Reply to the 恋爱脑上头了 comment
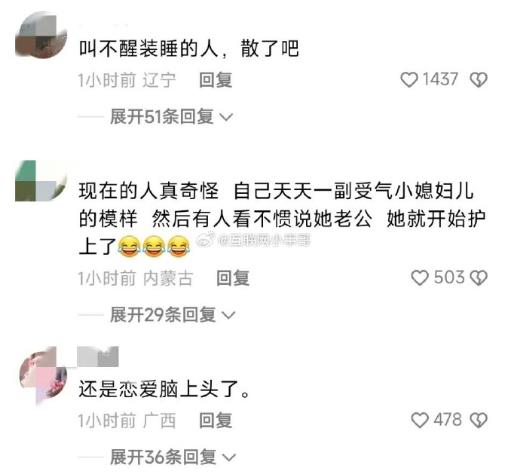The height and width of the screenshot is (475, 507). 215,420
